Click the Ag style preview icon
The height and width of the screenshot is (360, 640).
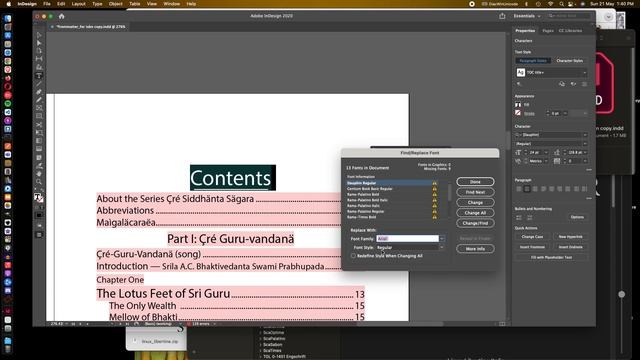coord(520,72)
